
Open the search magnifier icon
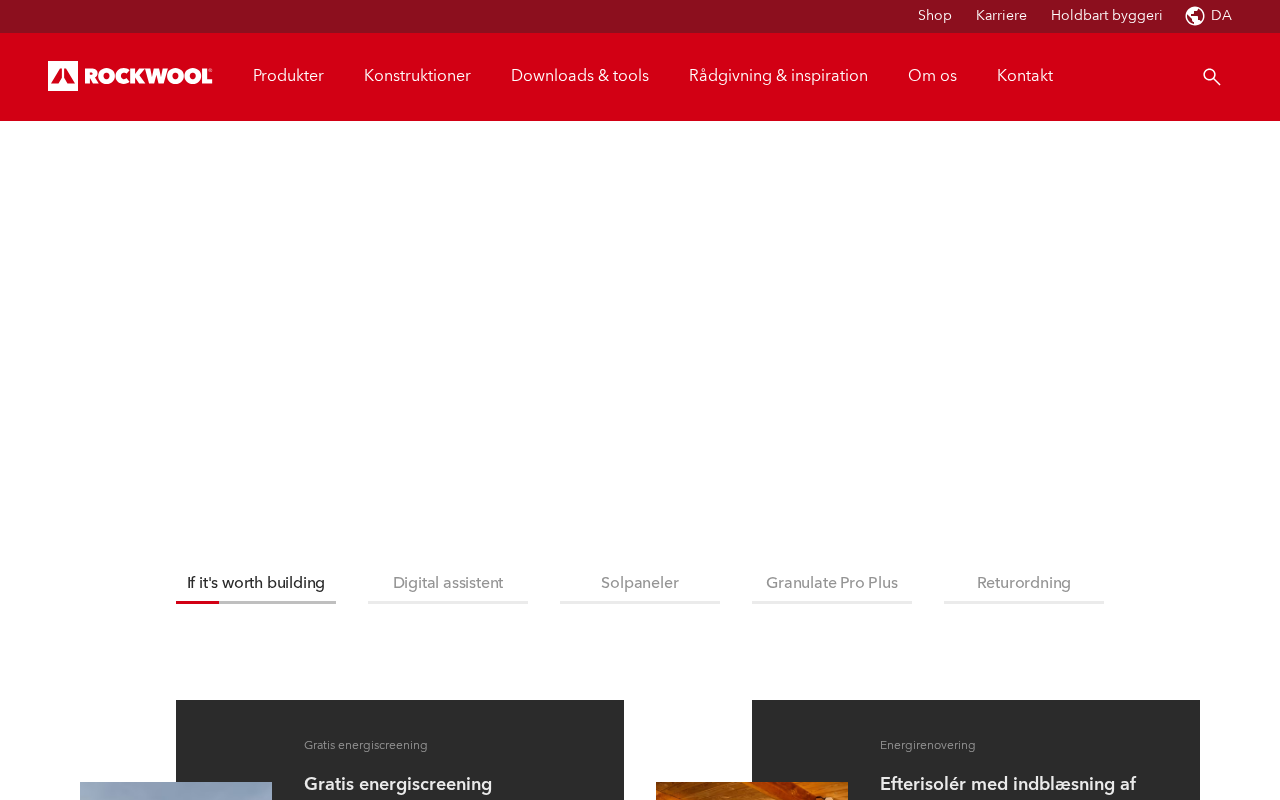pyautogui.click(x=1211, y=77)
